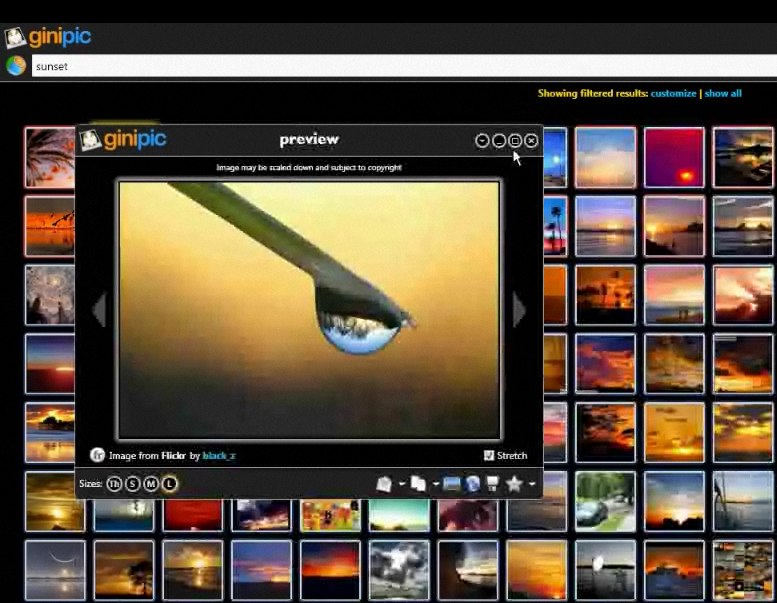Click the shopping cart icon in preview toolbar
This screenshot has height=603, width=777.
tap(492, 484)
